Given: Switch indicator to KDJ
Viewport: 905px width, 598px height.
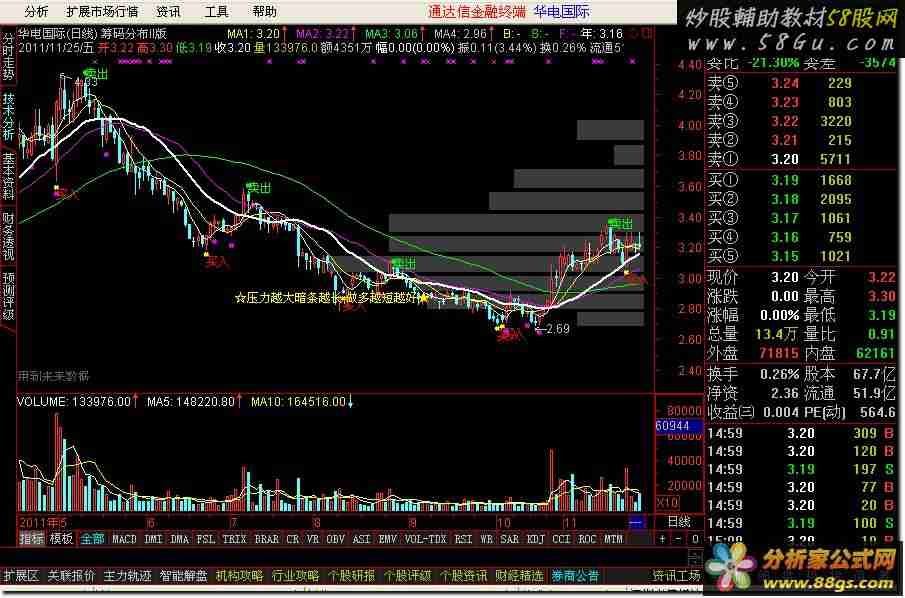Looking at the screenshot, I should pos(536,539).
